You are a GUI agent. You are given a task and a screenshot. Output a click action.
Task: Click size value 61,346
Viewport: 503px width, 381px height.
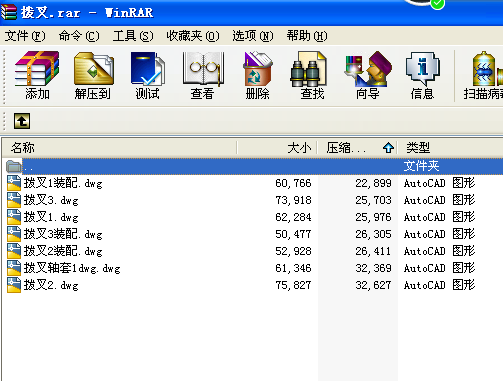(293, 268)
